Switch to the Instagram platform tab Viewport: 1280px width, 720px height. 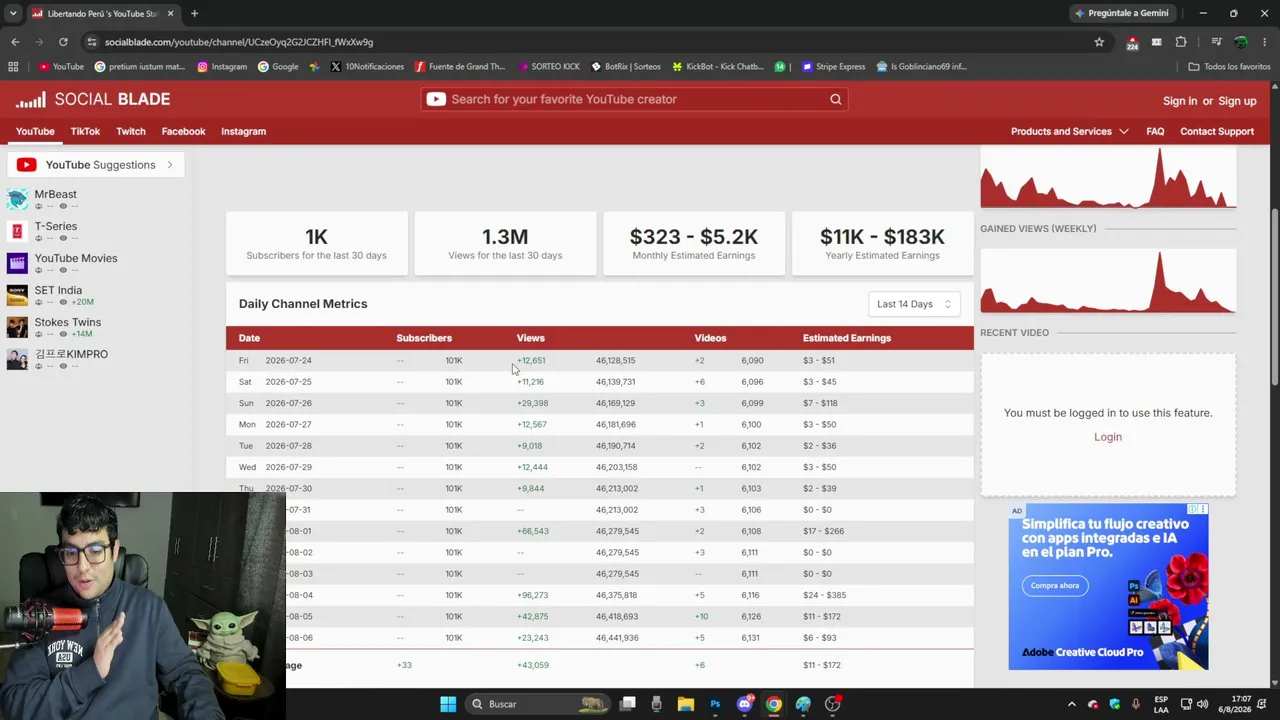[243, 131]
